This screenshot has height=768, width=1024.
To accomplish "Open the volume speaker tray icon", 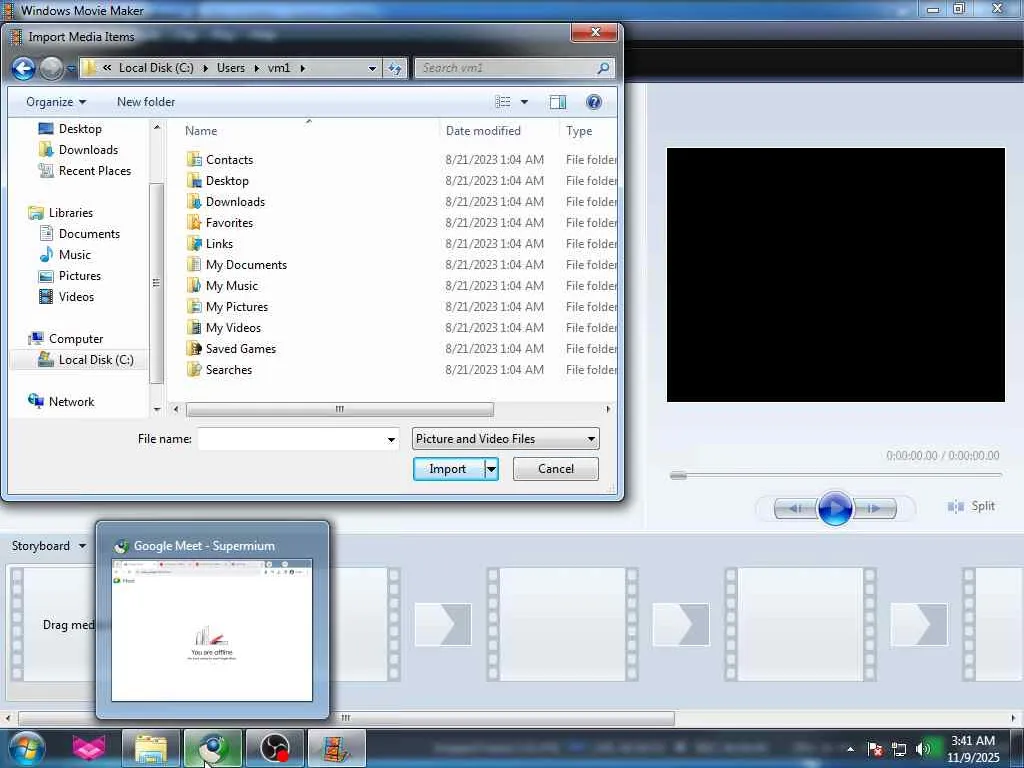I will point(923,749).
